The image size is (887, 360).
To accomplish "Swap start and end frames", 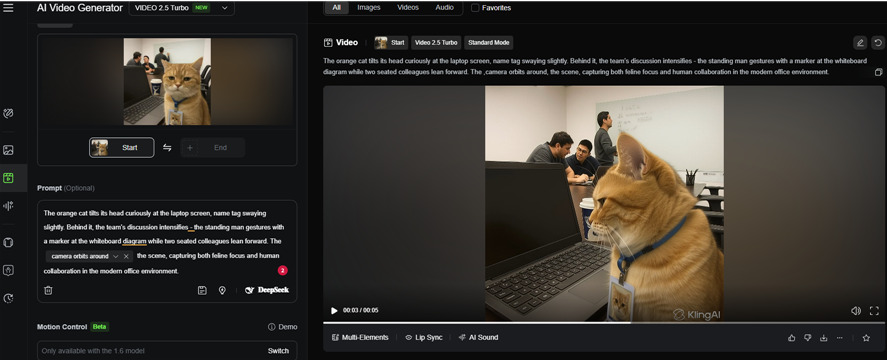I will (167, 148).
